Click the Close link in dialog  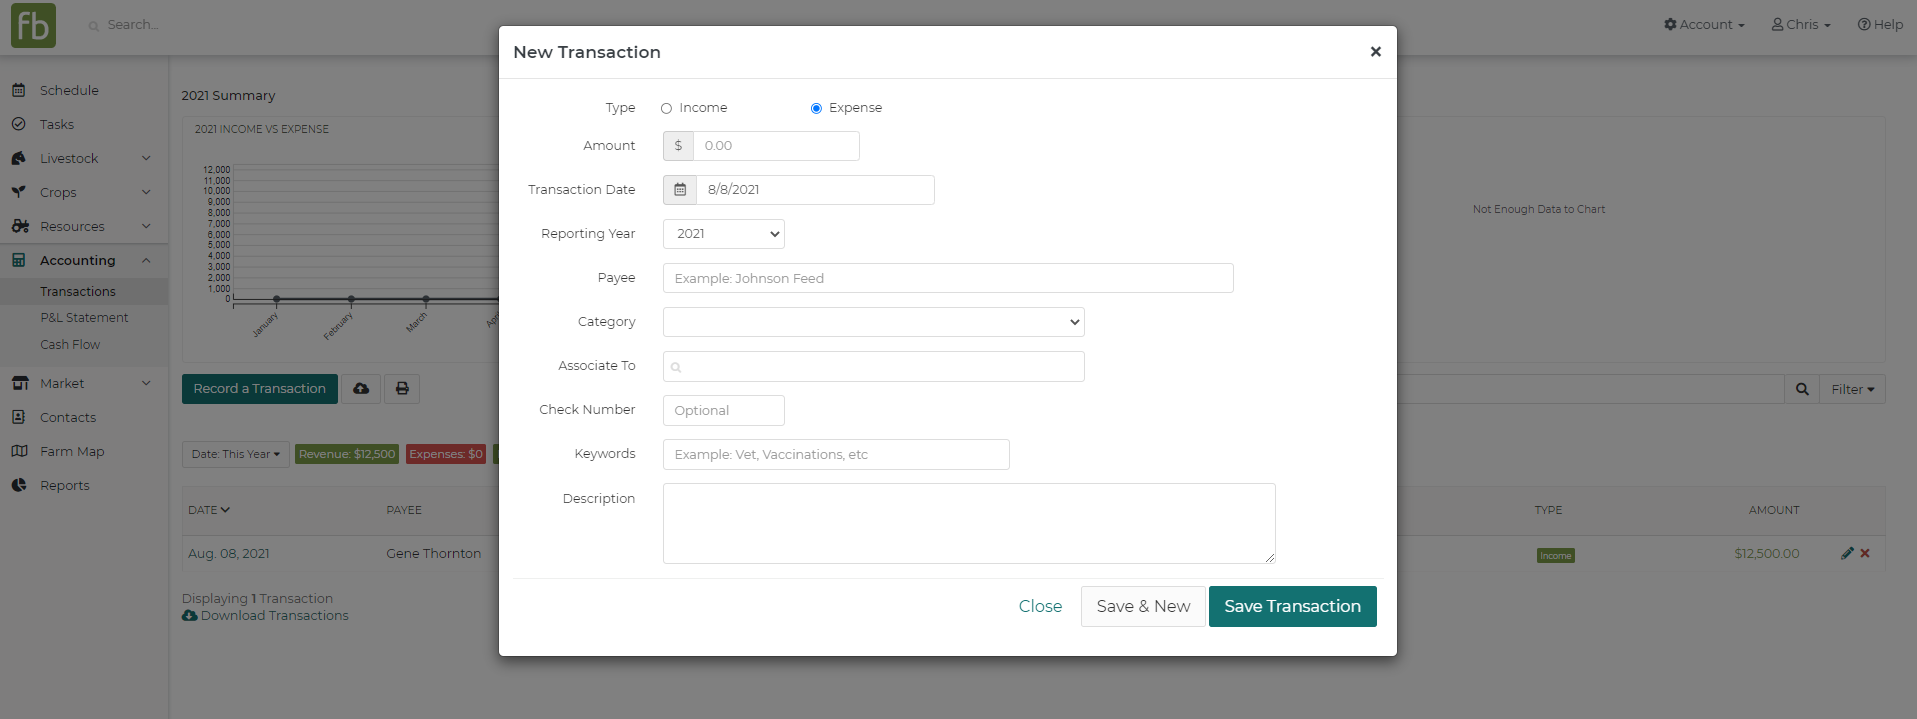point(1040,606)
